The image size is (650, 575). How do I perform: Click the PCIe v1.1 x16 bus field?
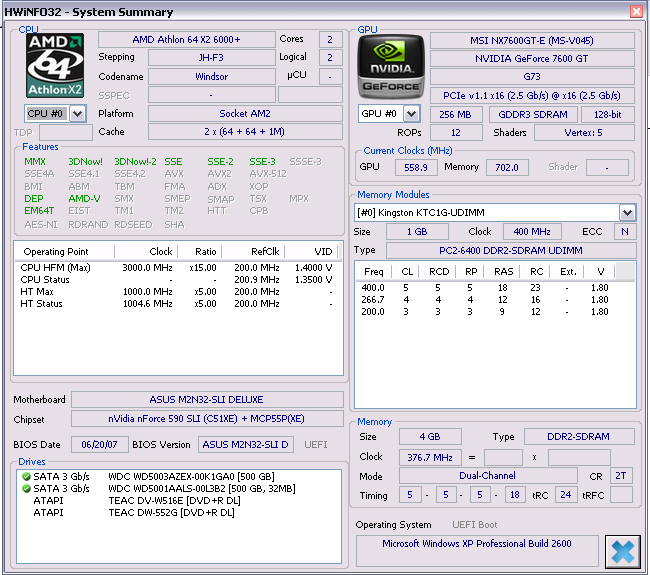coord(532,96)
